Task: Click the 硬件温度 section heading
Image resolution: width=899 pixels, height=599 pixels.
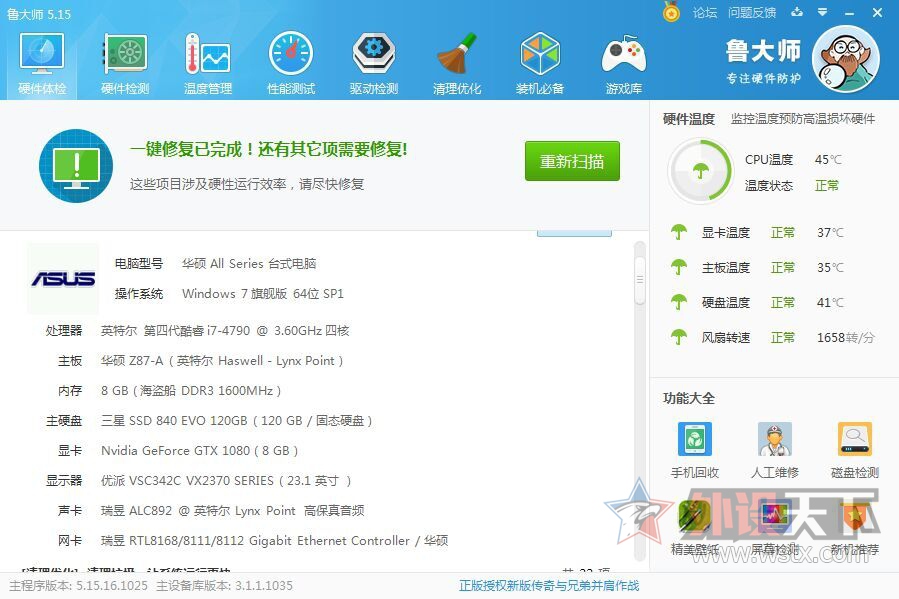Action: pyautogui.click(x=689, y=119)
